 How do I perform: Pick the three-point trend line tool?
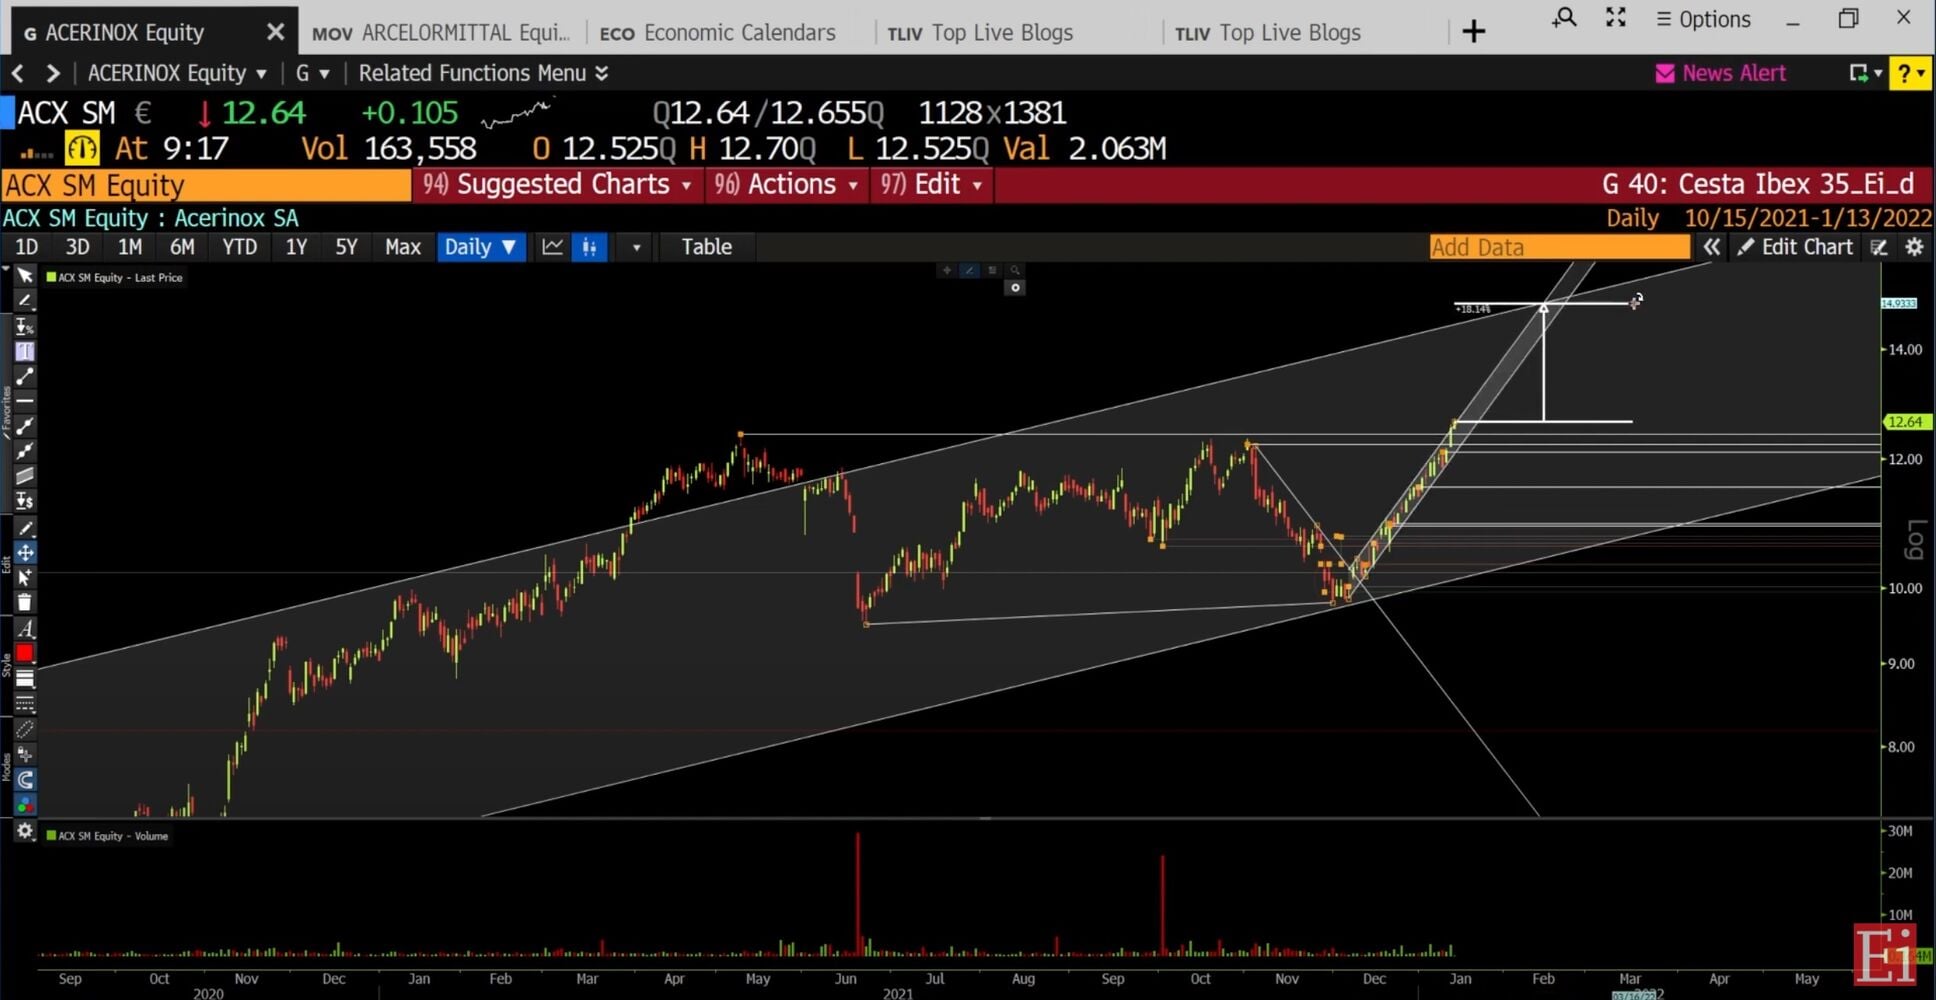point(25,426)
